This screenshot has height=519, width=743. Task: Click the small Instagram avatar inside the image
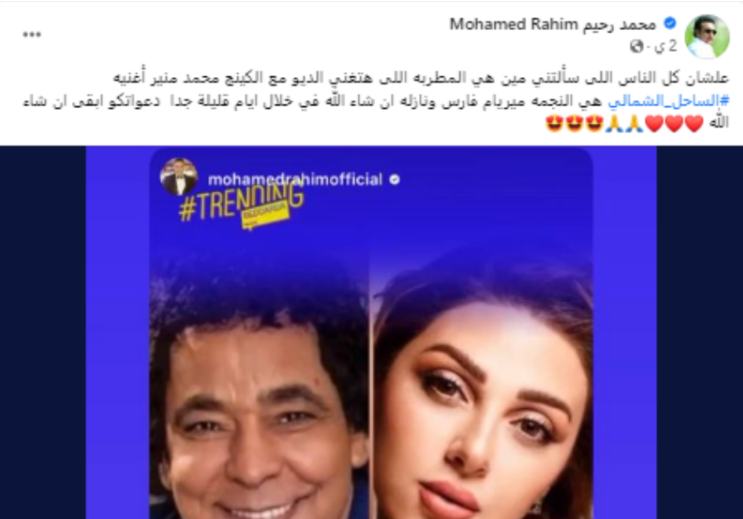coord(179,176)
